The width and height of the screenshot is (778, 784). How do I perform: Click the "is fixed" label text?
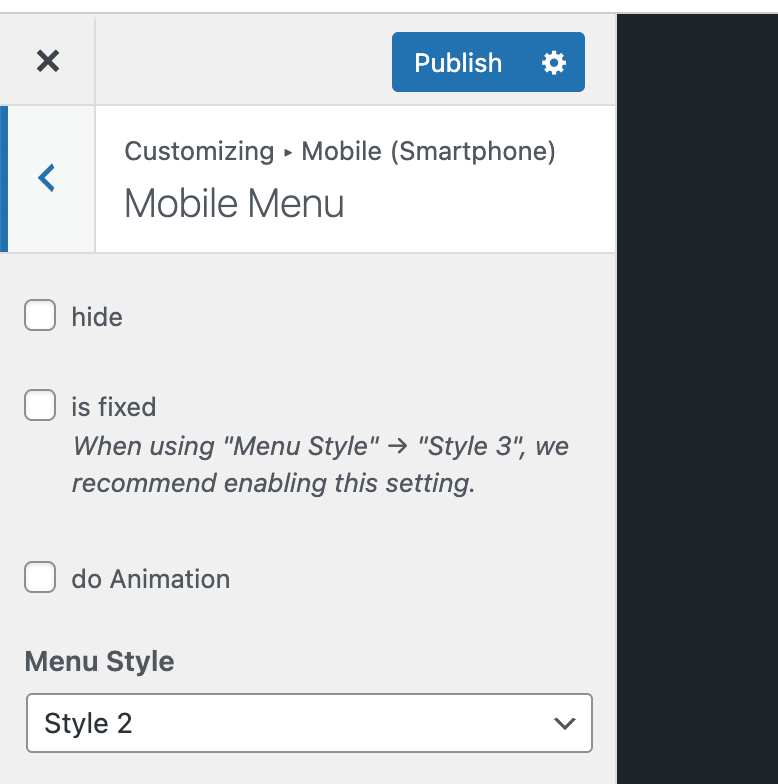[114, 407]
